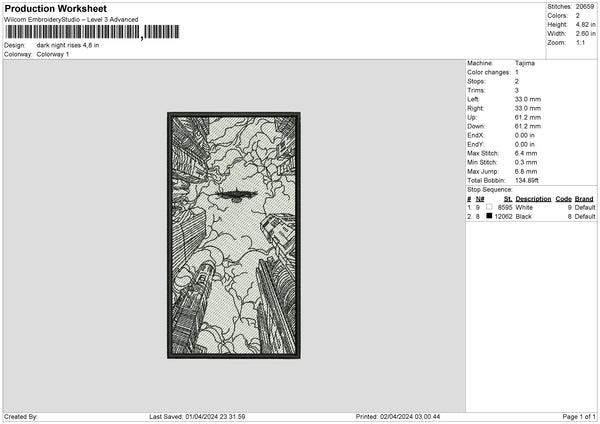The width and height of the screenshot is (600, 424).
Task: Click the Min Stitch value 0.3 mm
Action: coord(526,162)
